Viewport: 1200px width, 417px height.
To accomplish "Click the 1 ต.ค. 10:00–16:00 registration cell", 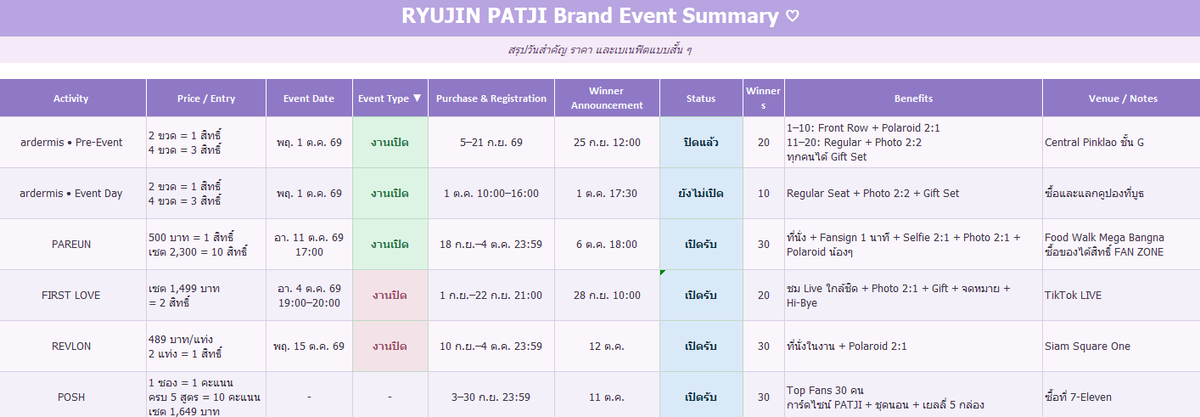I will (x=491, y=193).
